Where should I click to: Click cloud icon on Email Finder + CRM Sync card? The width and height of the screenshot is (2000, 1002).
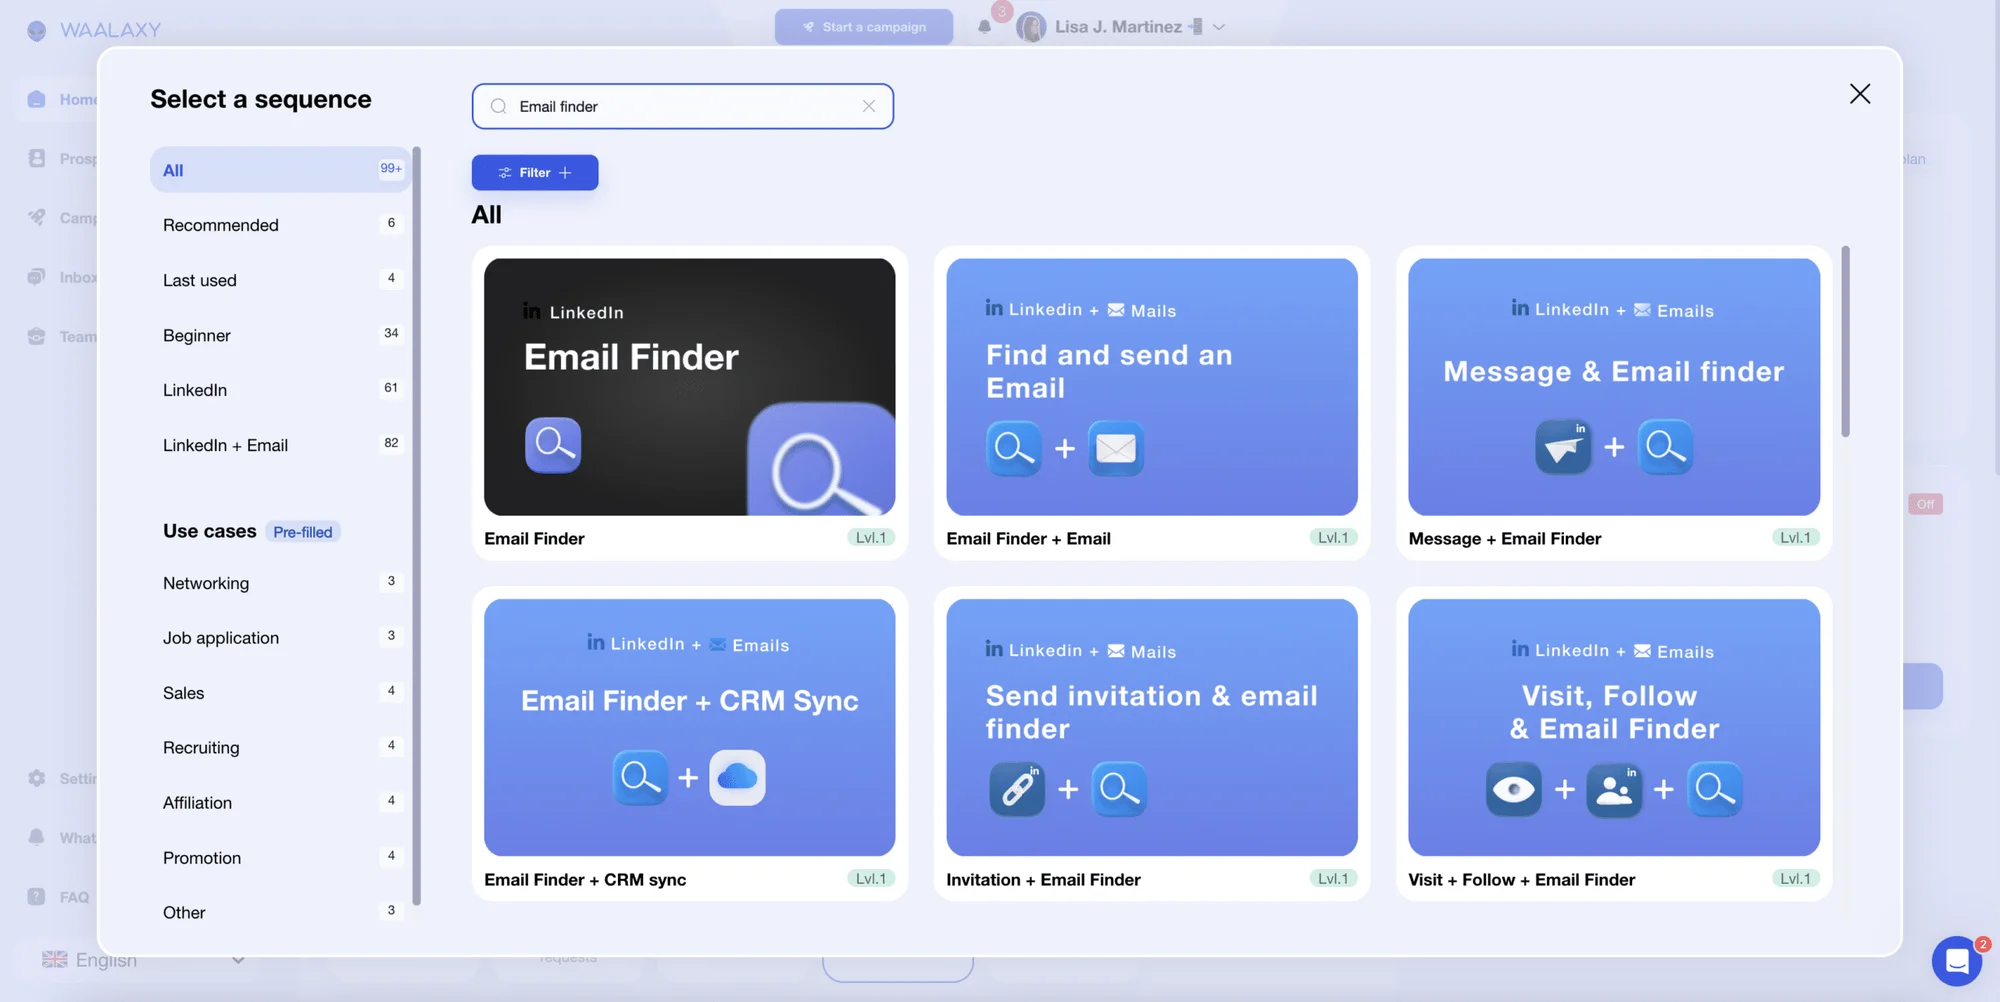pyautogui.click(x=737, y=777)
